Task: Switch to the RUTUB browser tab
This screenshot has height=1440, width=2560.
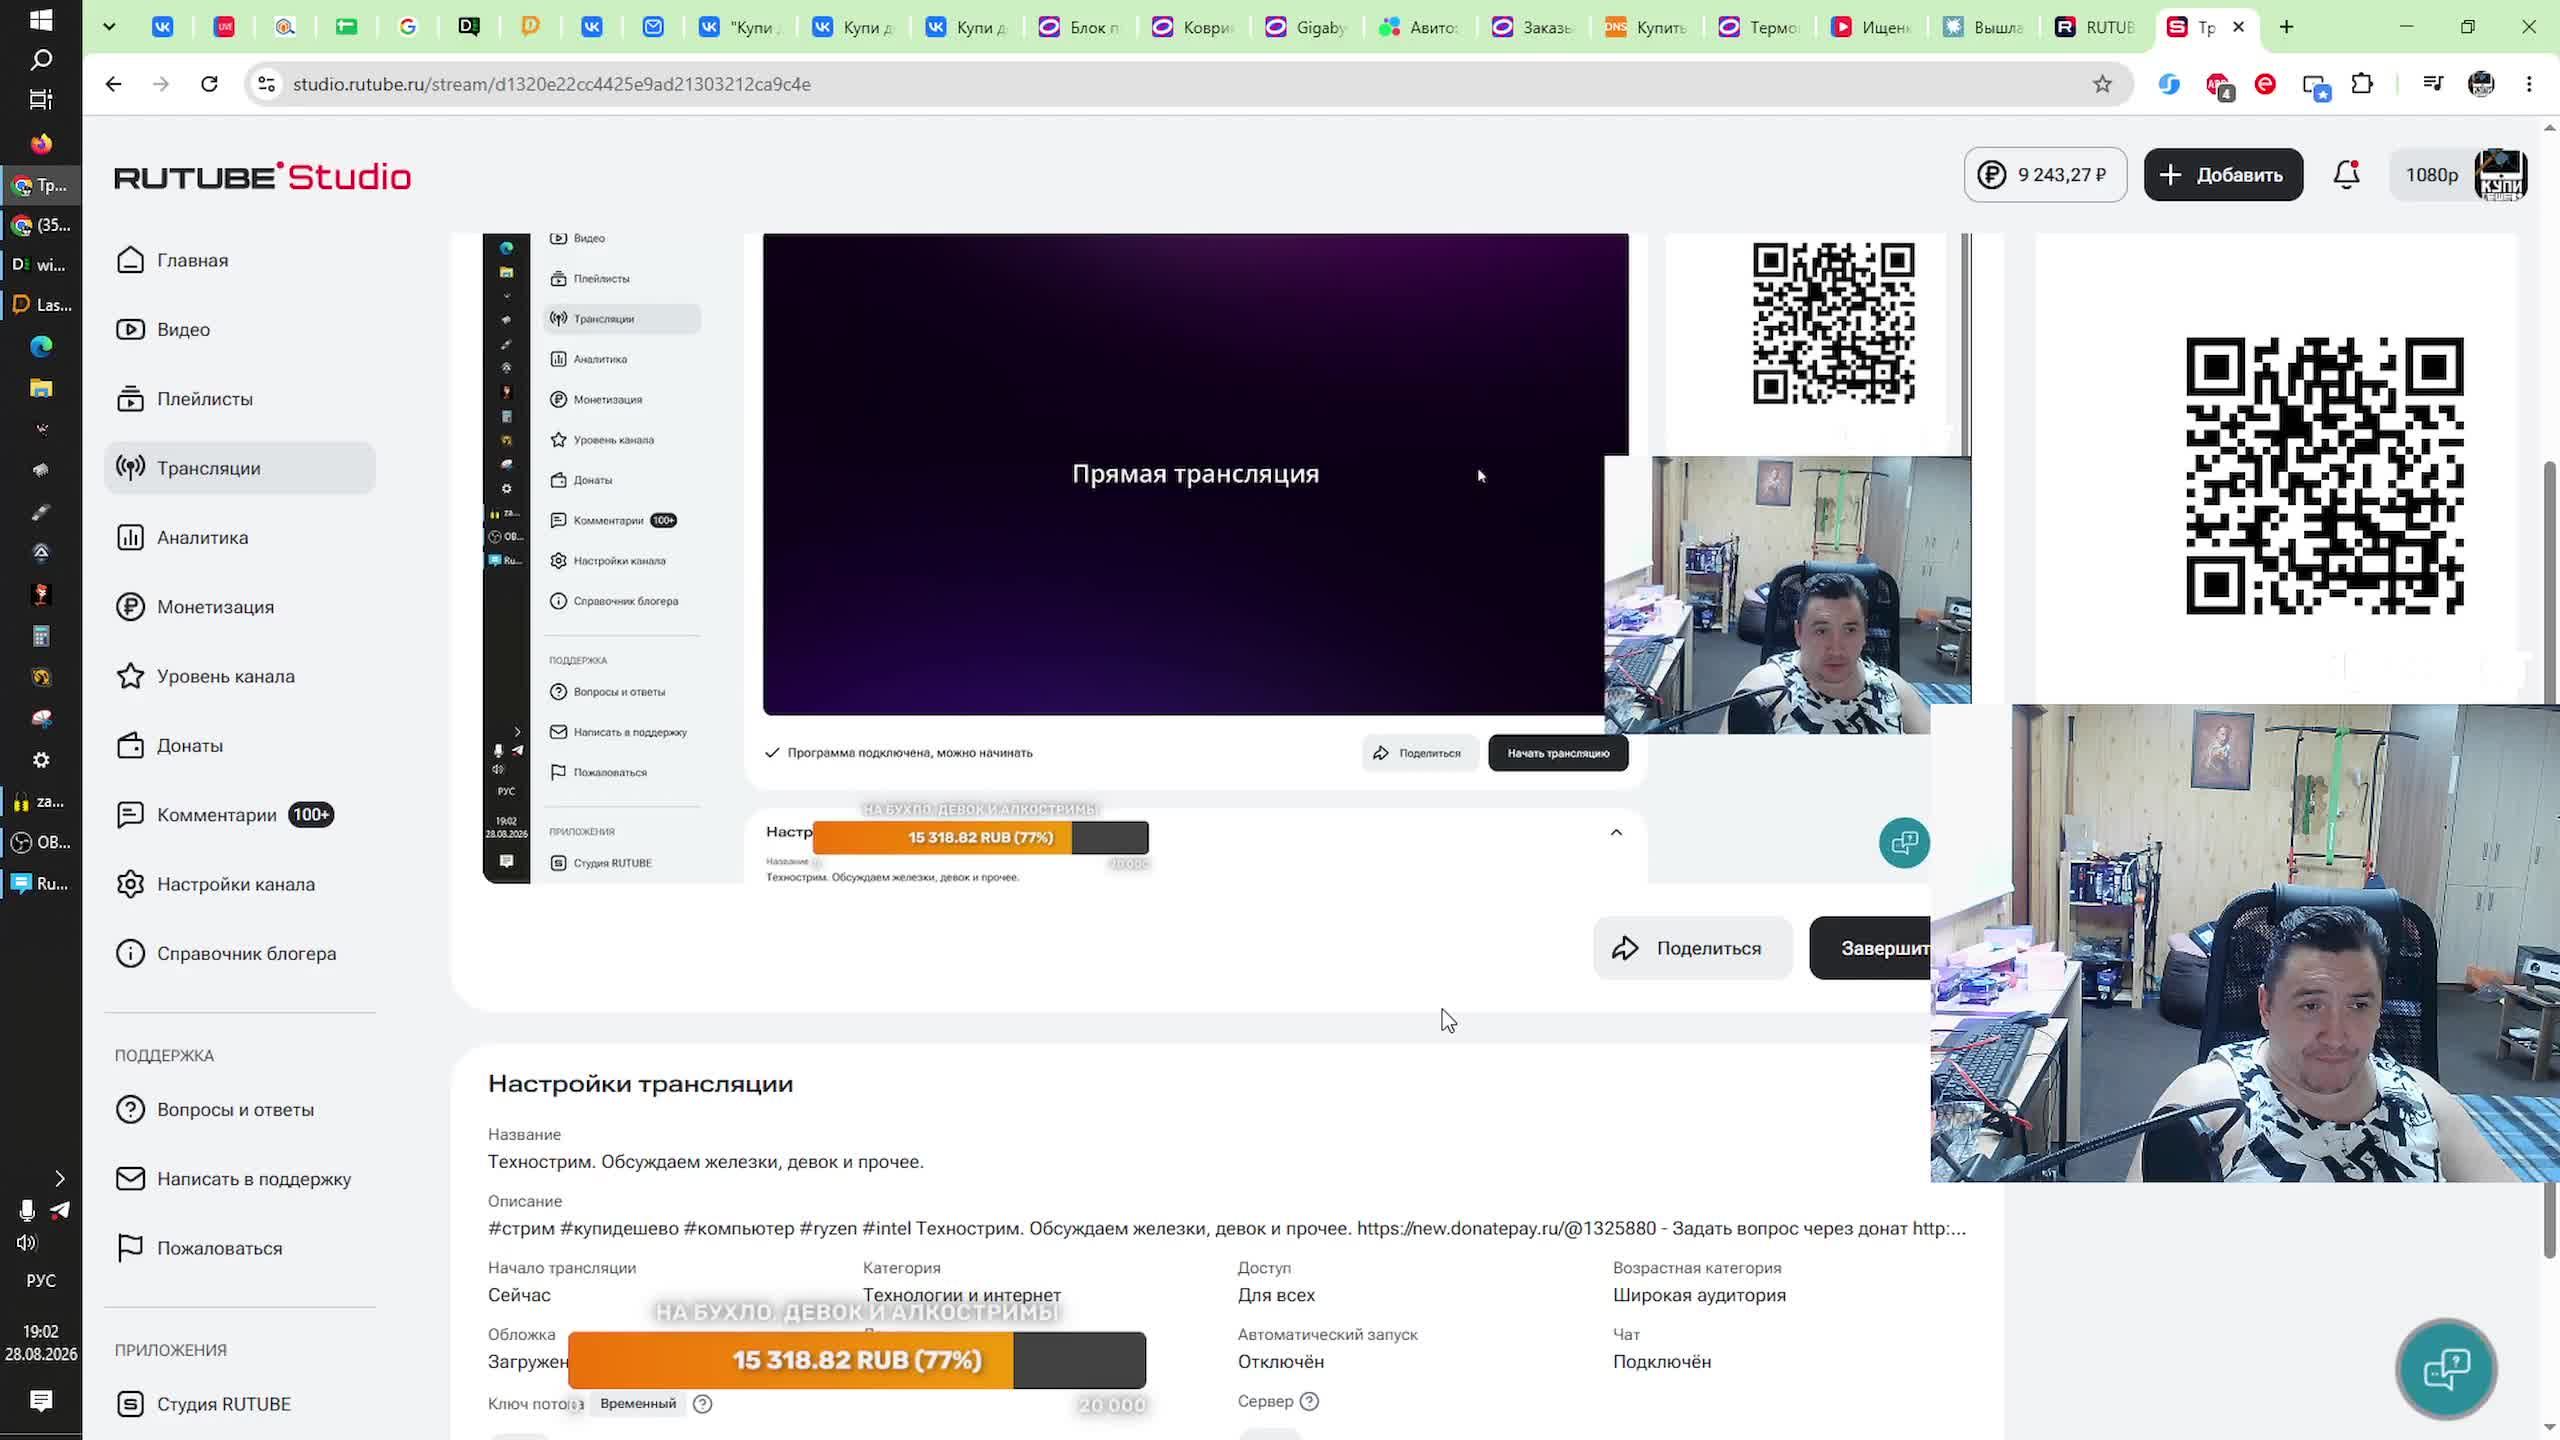Action: point(2095,27)
